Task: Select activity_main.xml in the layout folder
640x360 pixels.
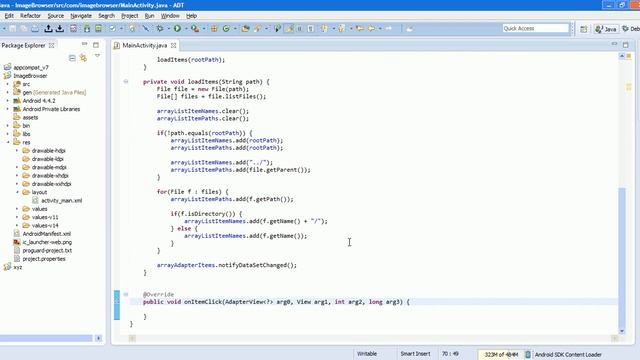Action: 61,200
